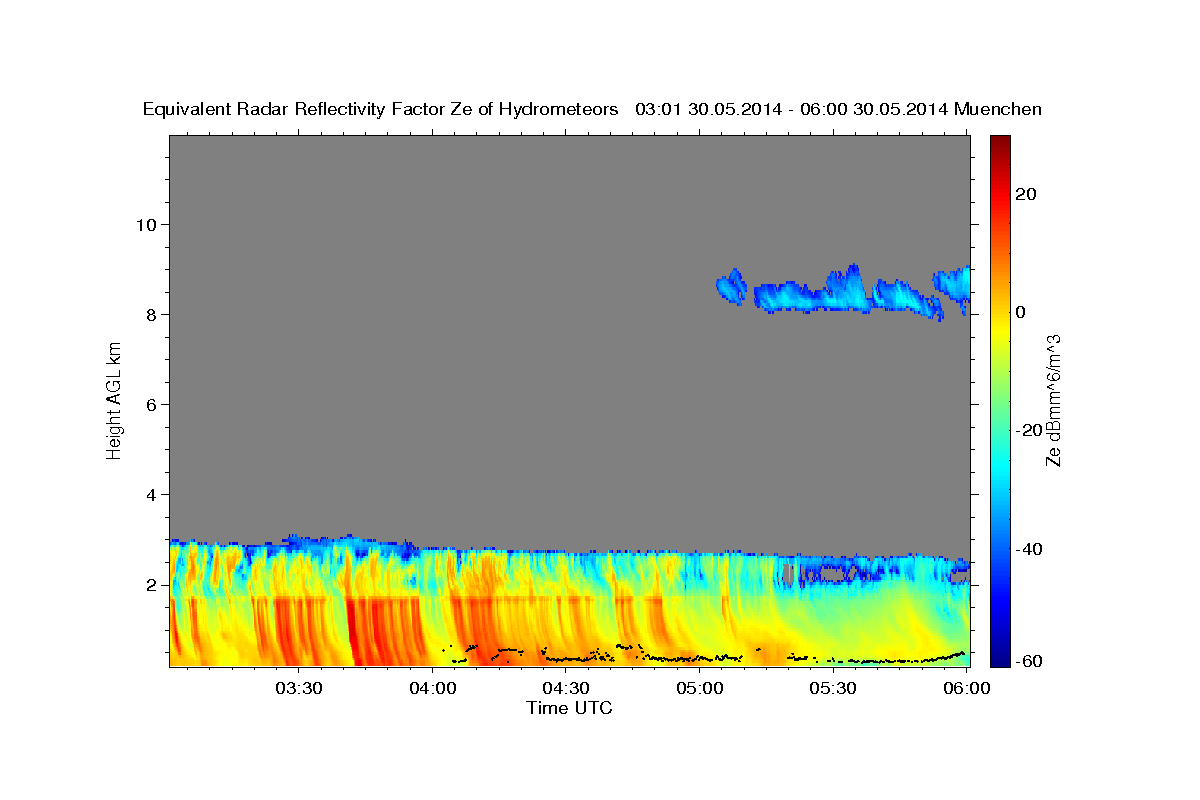Click the height axis label 10
This screenshot has width=1200, height=800.
(x=147, y=224)
